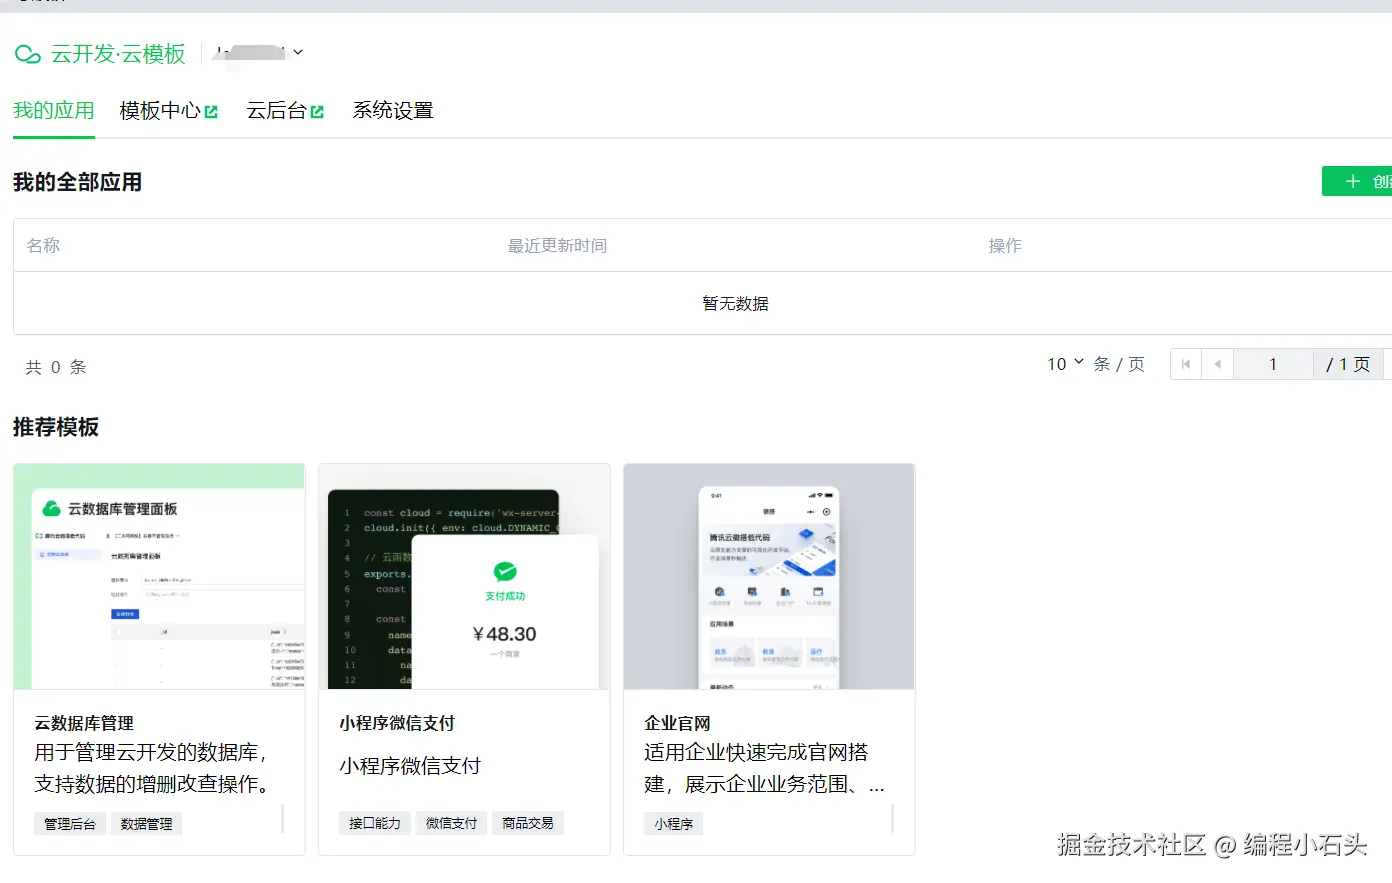Screen dimensions: 1392x883
Task: Click the 最近更新时间 column header
Action: pyautogui.click(x=557, y=245)
